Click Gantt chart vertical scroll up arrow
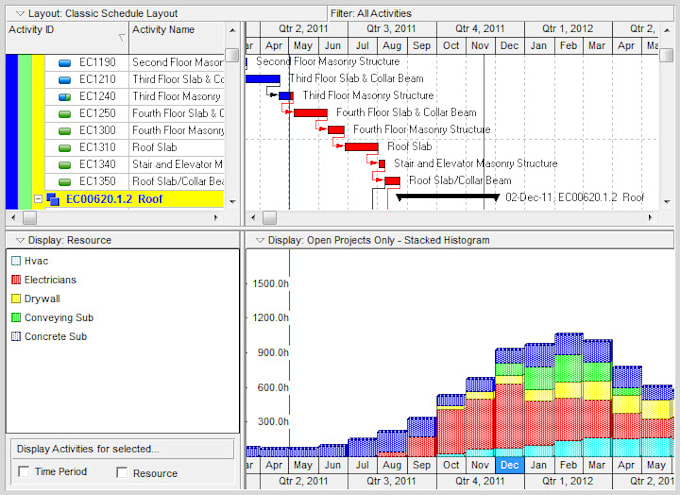This screenshot has height=495, width=680. pos(667,30)
